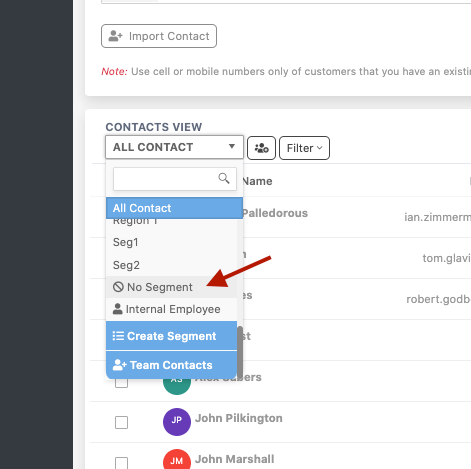Image resolution: width=471 pixels, height=469 pixels.
Task: Click John Marshall's JM avatar
Action: pyautogui.click(x=177, y=459)
